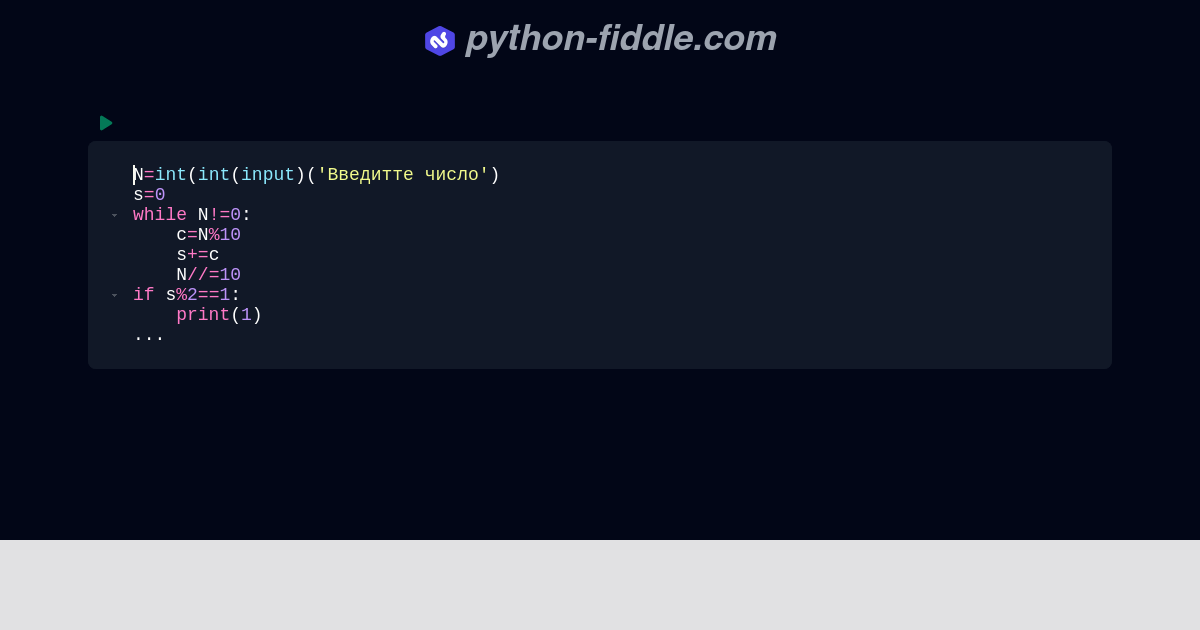Collapse the while loop fold arrow
Viewport: 1200px width, 630px height.
click(114, 215)
